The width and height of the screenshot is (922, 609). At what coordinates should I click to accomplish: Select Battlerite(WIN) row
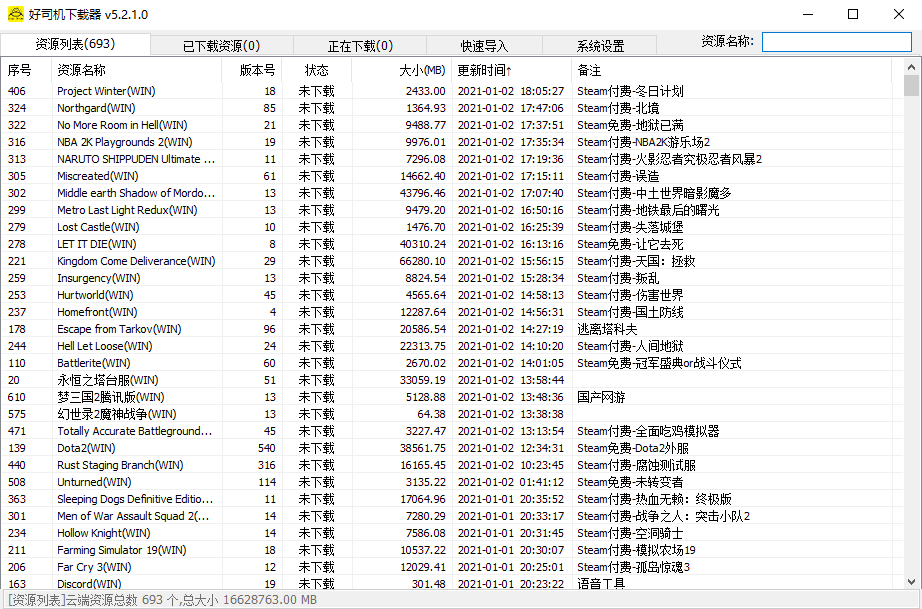pos(452,363)
